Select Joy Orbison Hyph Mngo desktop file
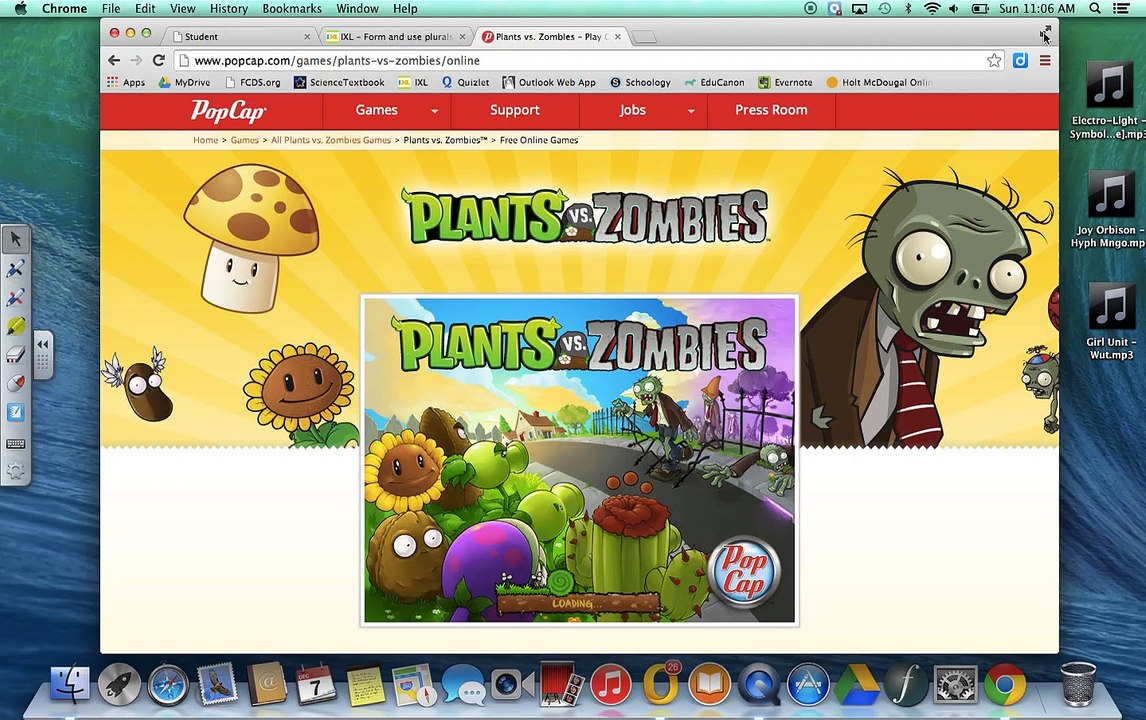 [1110, 210]
